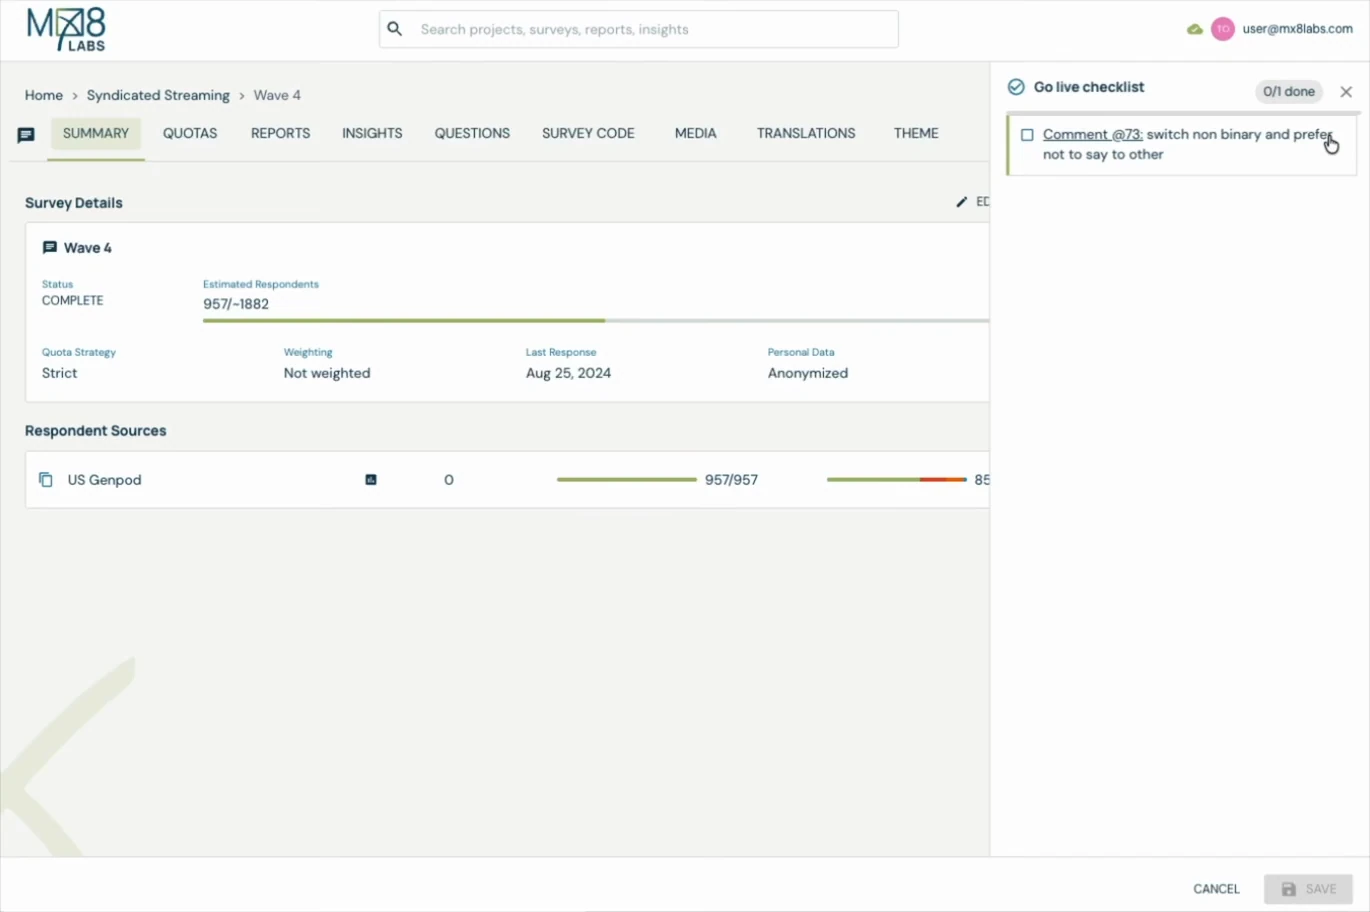This screenshot has width=1370, height=912.
Task: Open the Survey Code tab
Action: coord(588,133)
